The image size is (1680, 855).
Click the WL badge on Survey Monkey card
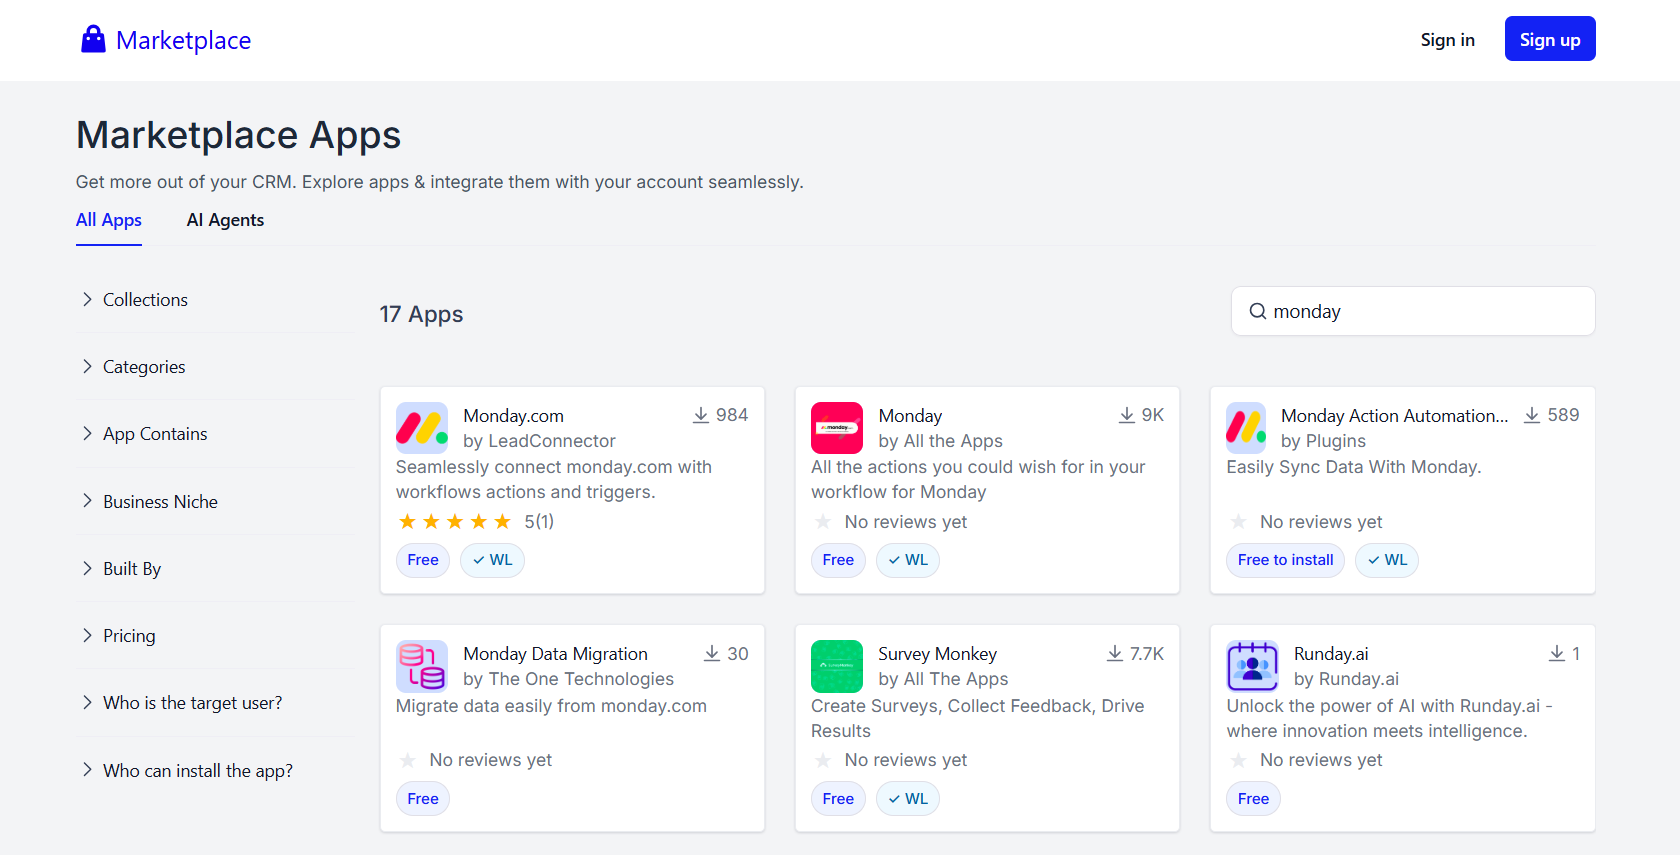(908, 799)
